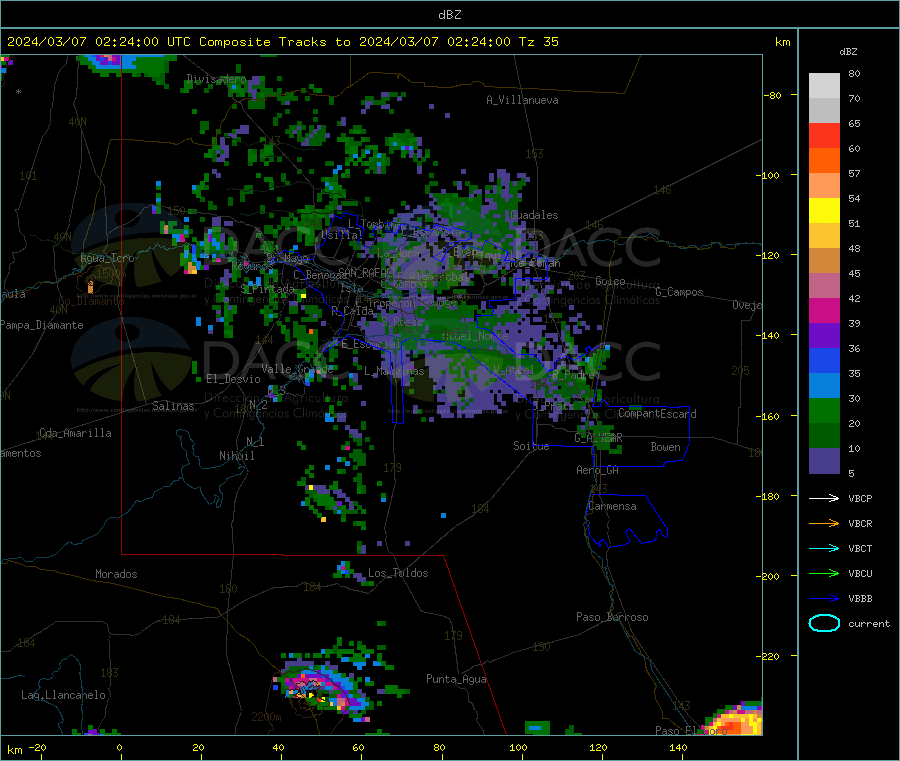Select the red 60 dBZ color swatch
Viewport: 900px width, 761px height.
824,135
